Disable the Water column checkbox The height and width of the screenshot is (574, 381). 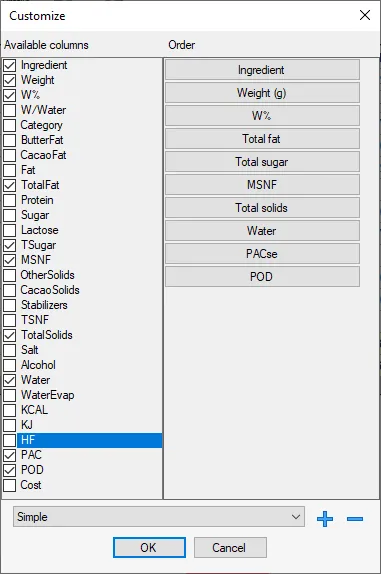[x=10, y=380]
